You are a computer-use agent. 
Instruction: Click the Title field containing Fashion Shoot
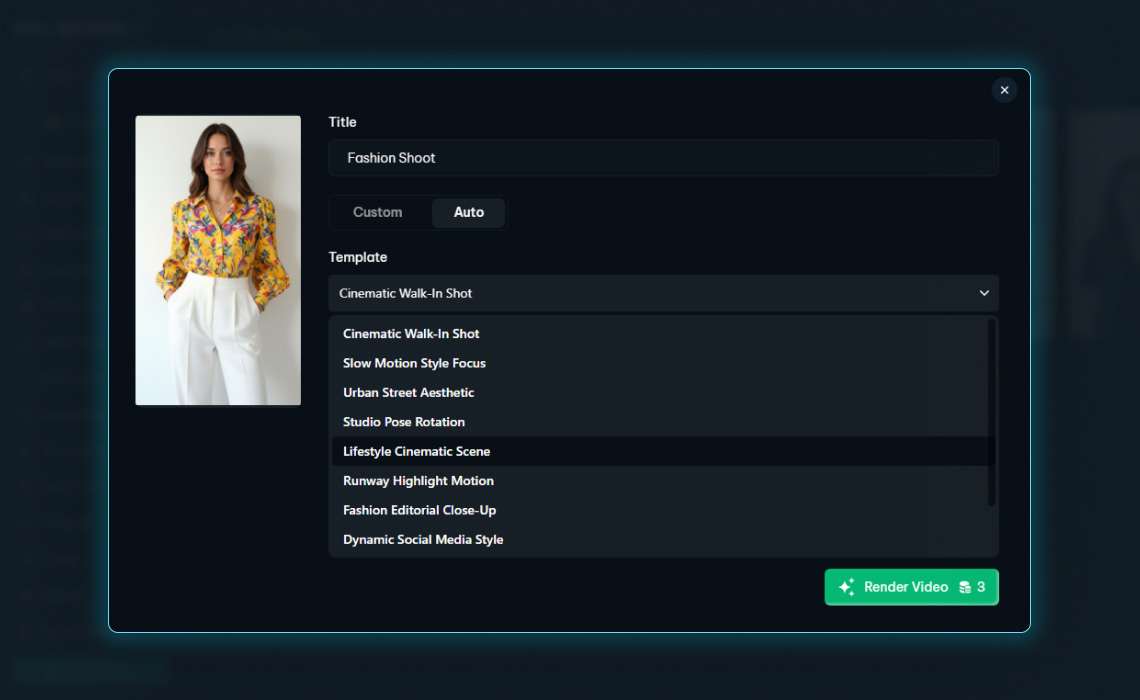coord(663,157)
